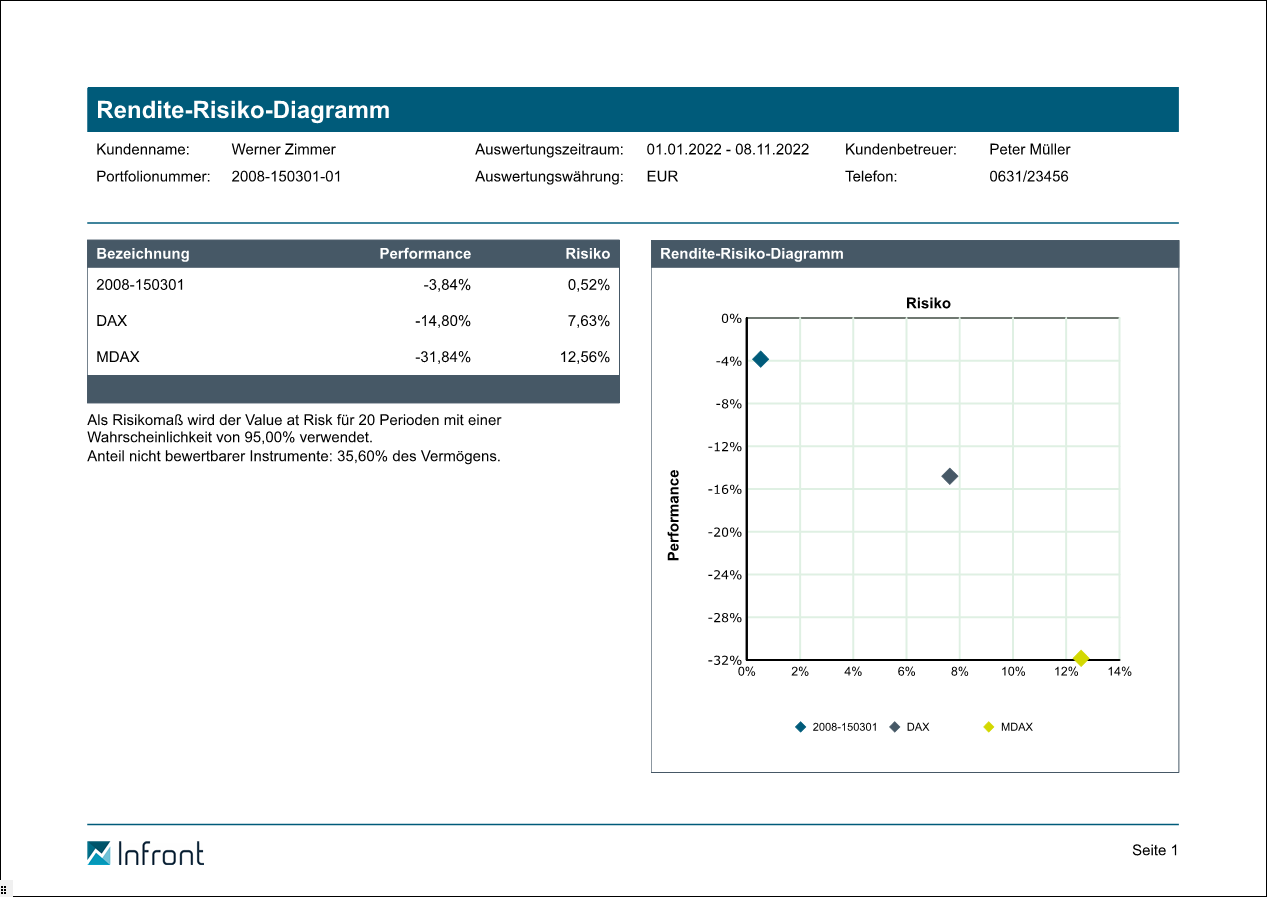
Task: Click the vertical Performance axis title
Action: 673,515
